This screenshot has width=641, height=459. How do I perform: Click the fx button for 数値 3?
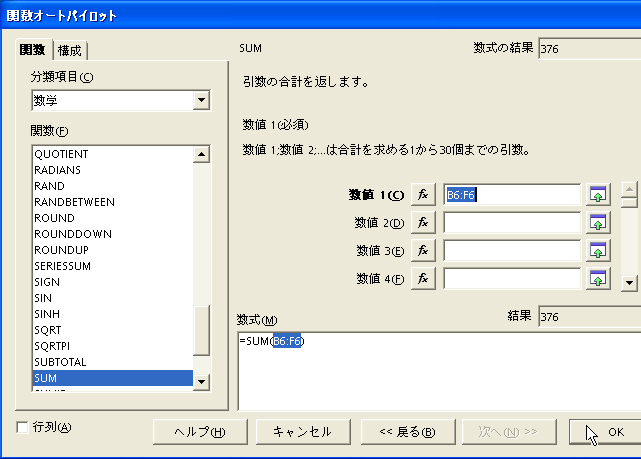click(423, 250)
